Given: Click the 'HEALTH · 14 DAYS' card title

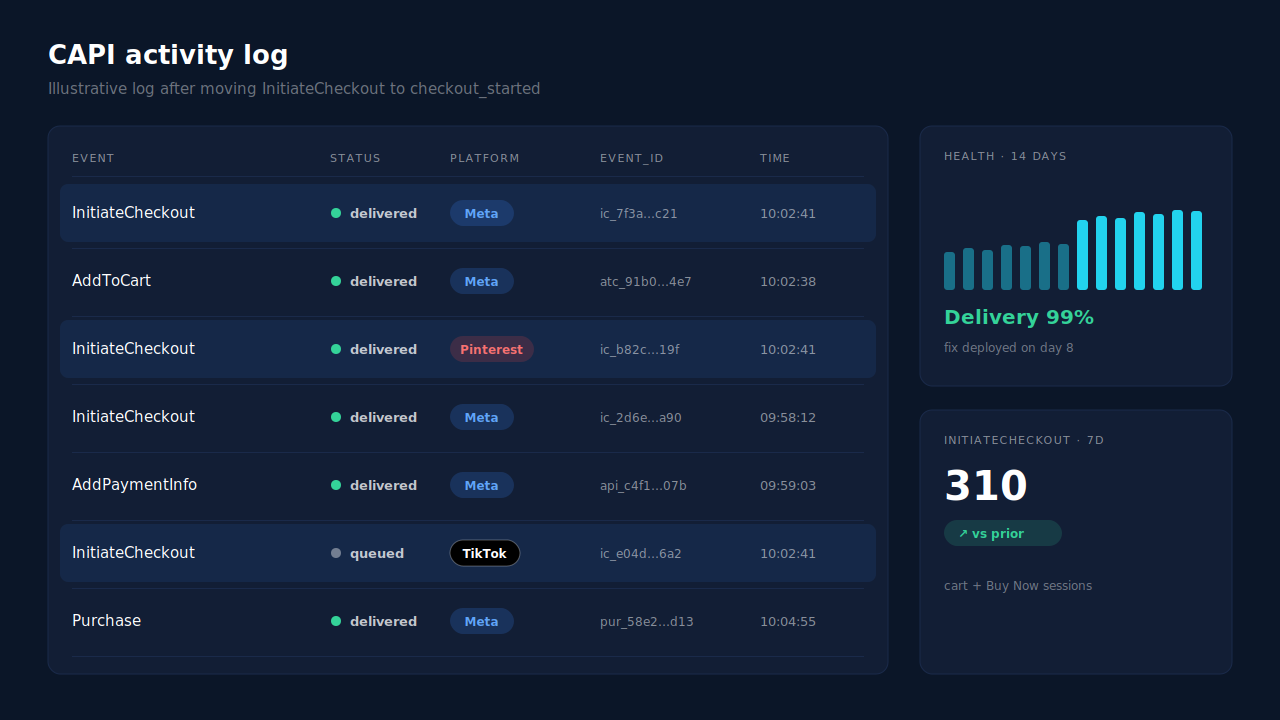Looking at the screenshot, I should [x=1005, y=156].
